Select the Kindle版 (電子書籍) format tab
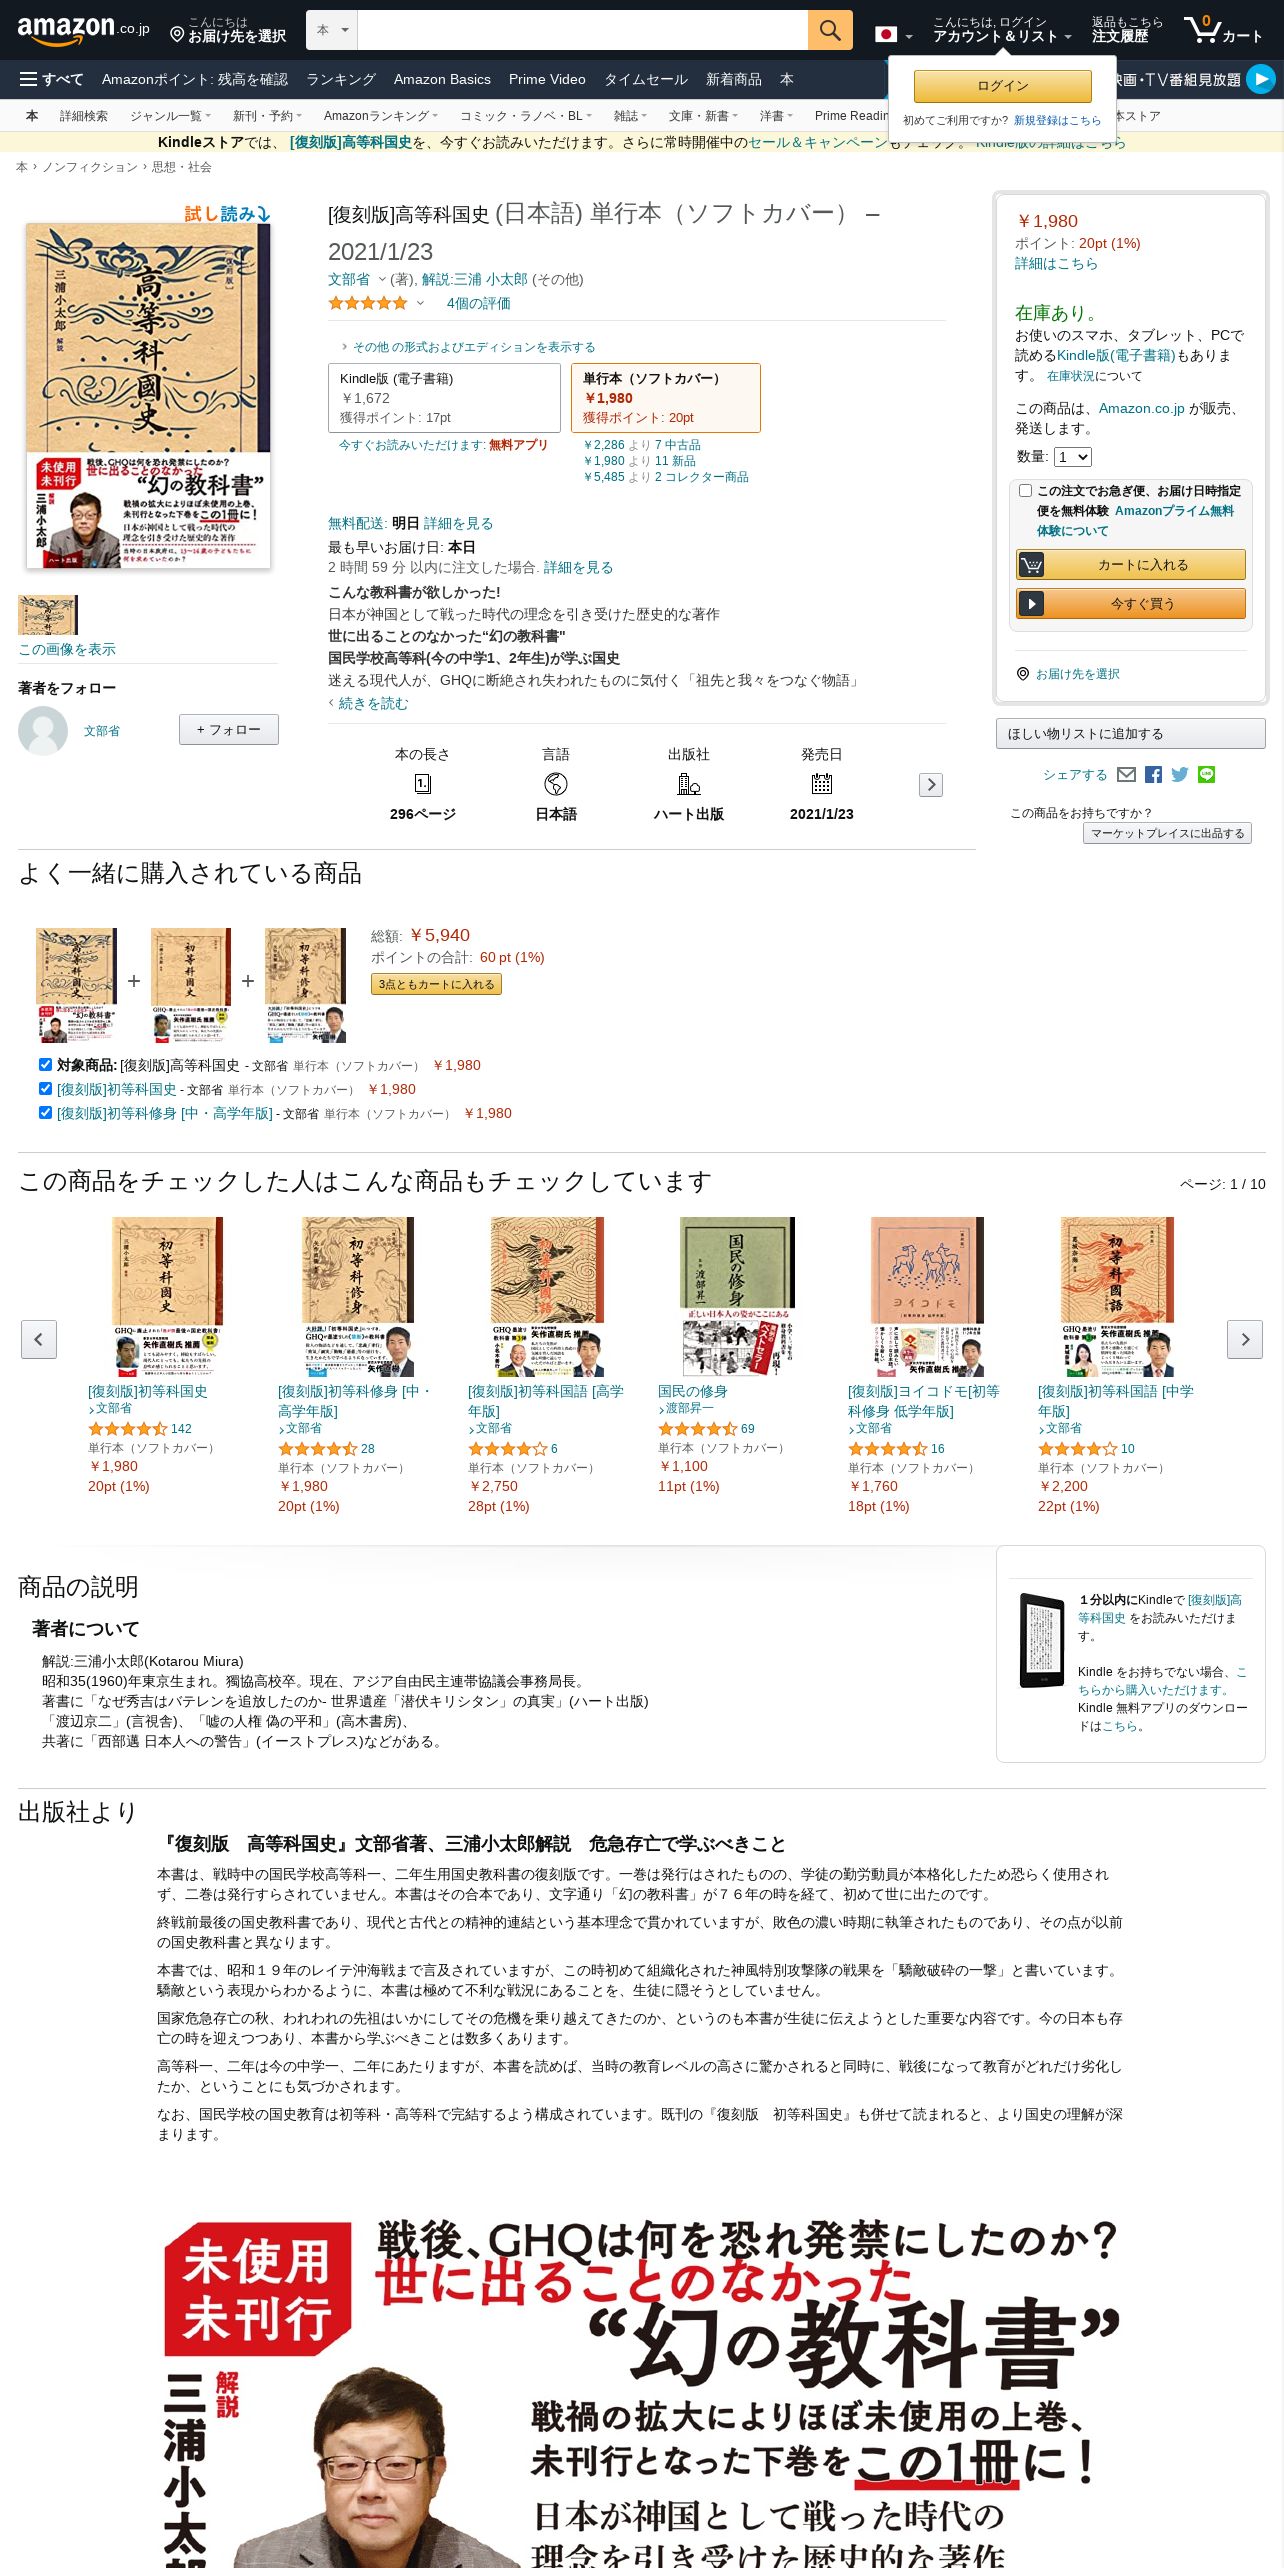1284x2568 pixels. pos(444,398)
